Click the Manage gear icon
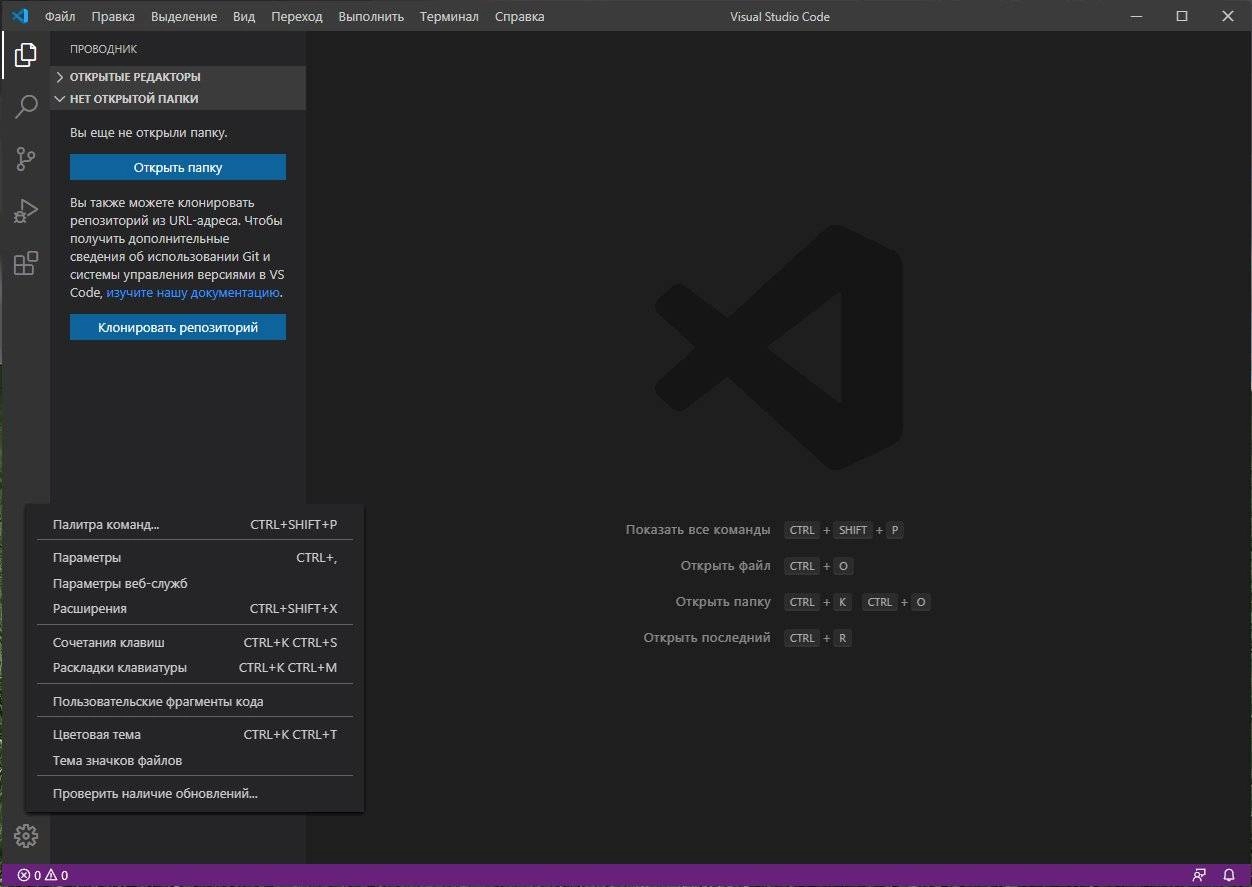This screenshot has width=1252, height=887. (x=25, y=836)
